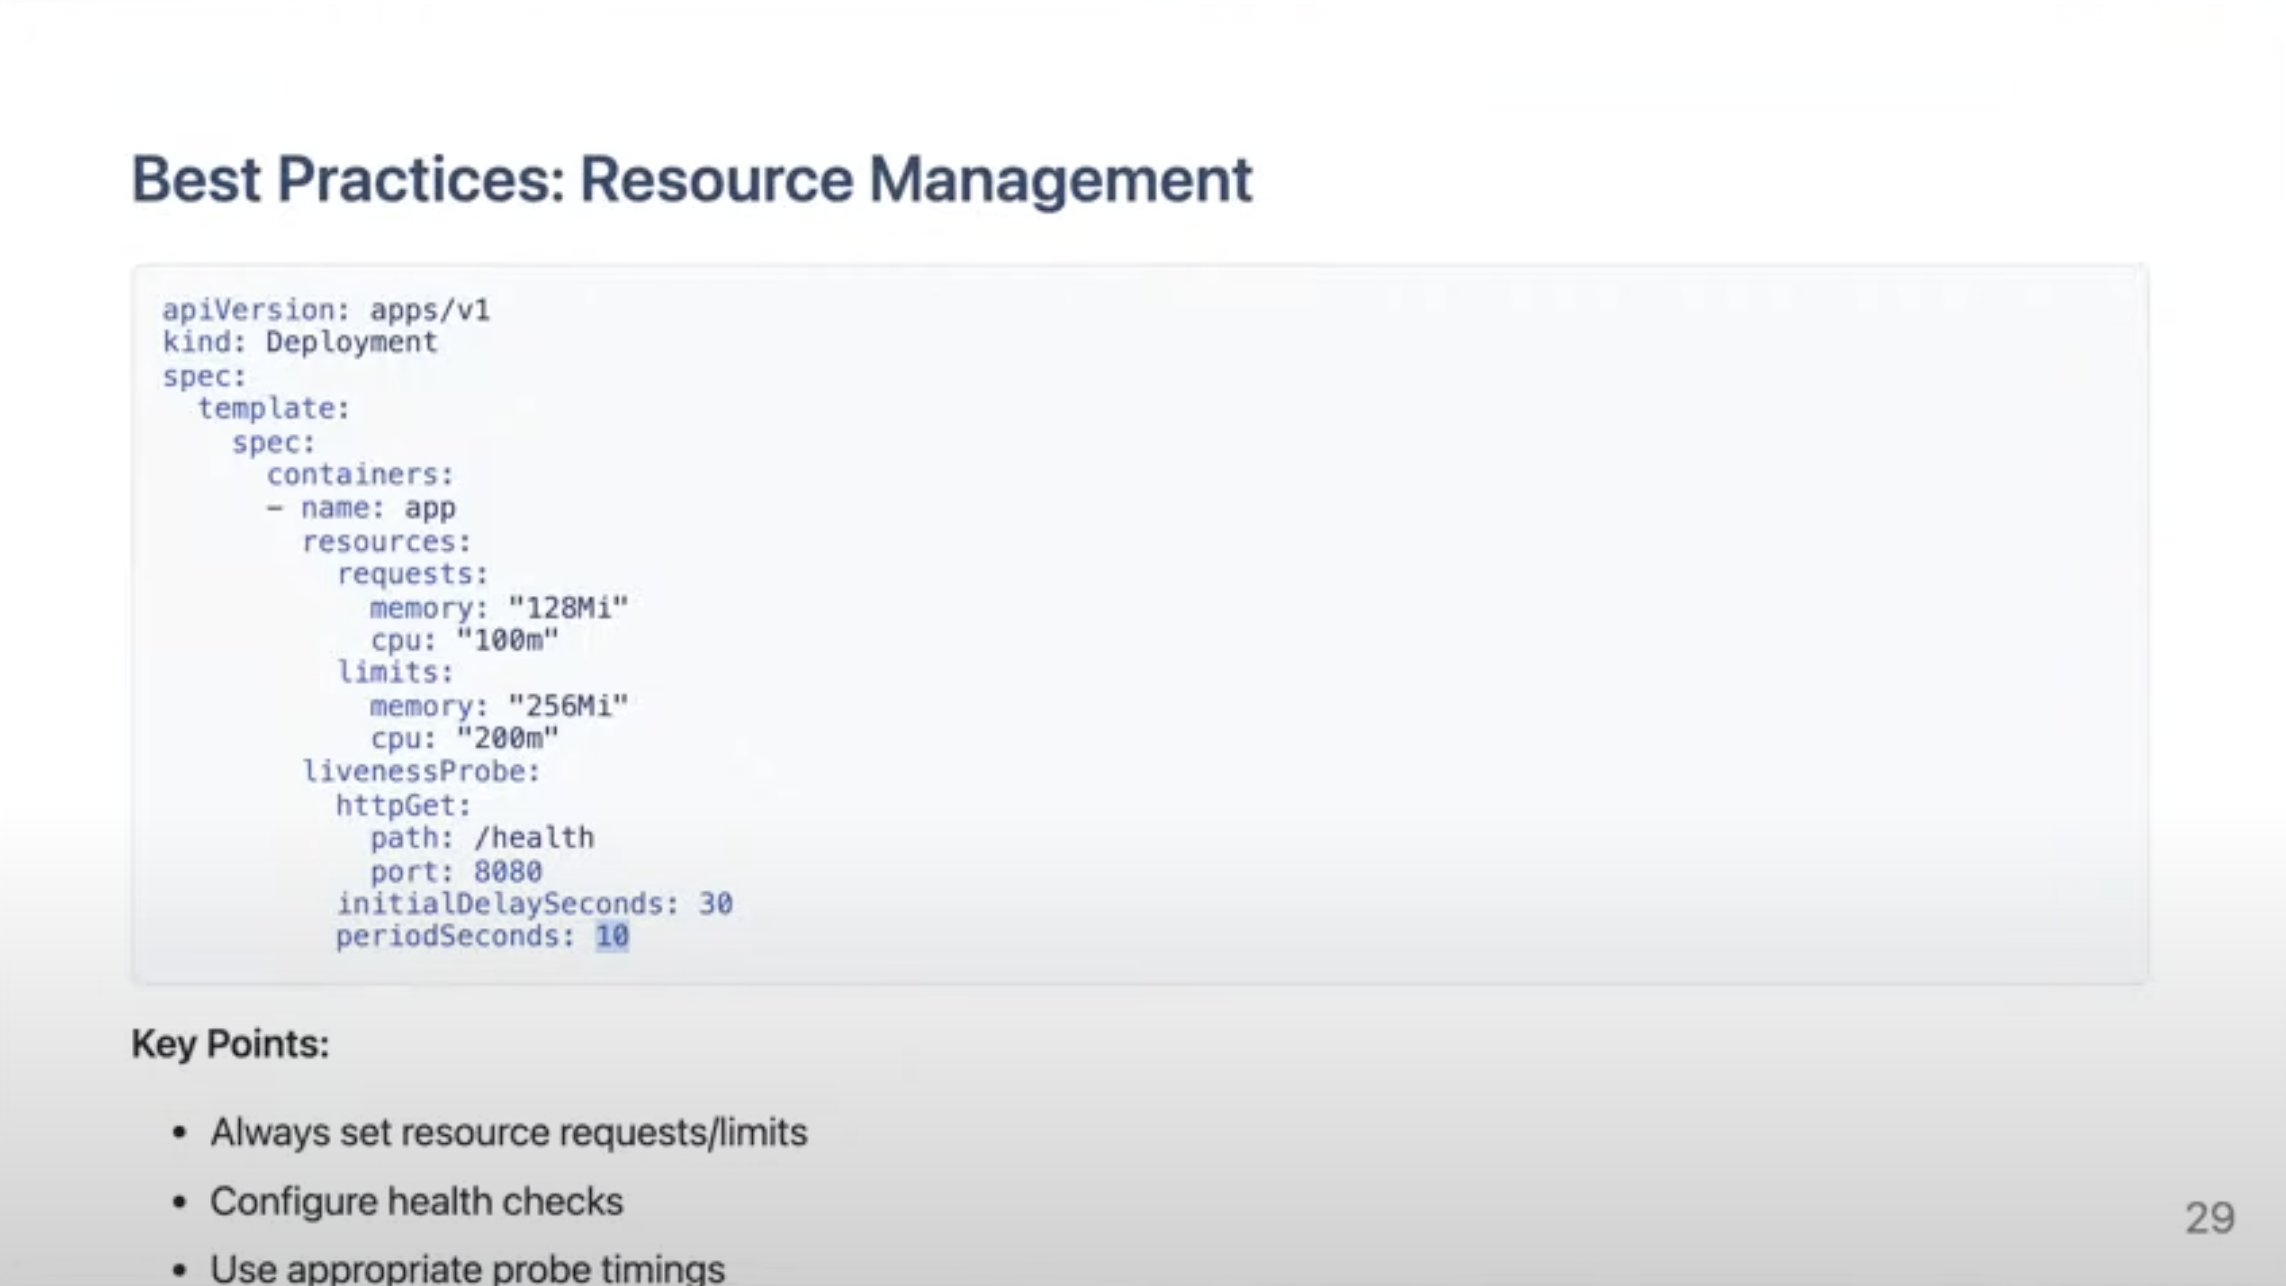Click the cpu "200m" value
Screen dimensions: 2286x1286
[x=508, y=739]
